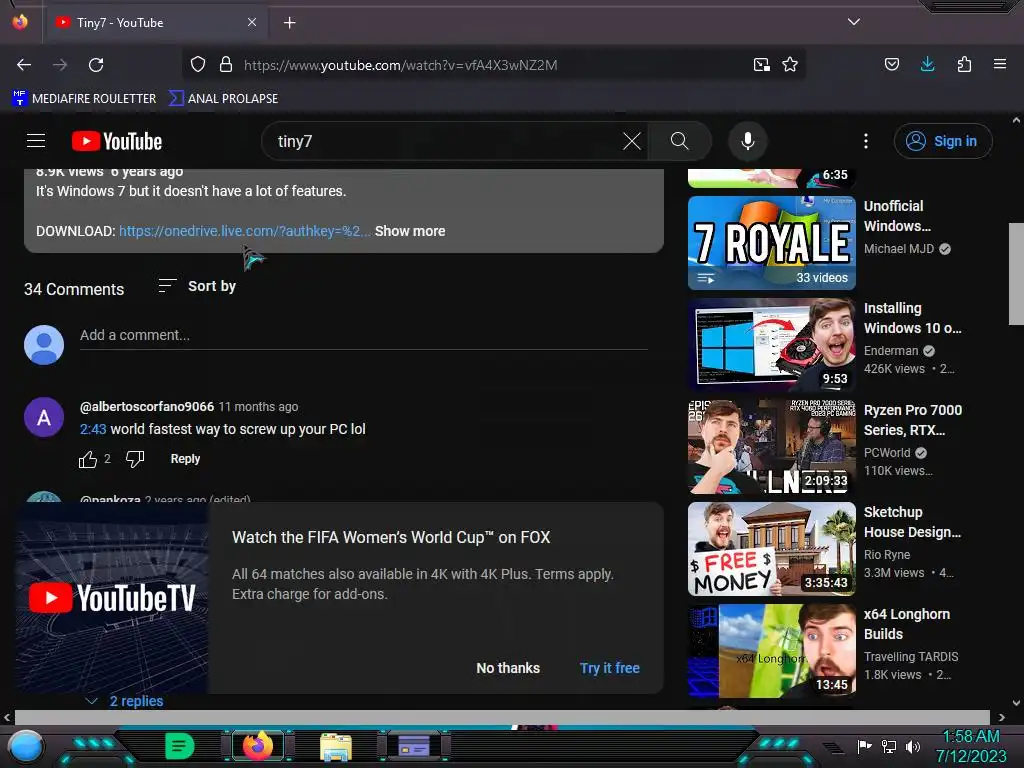Open MEDIAFIRE ROULETTER bookmark
This screenshot has height=768, width=1024.
coord(84,99)
